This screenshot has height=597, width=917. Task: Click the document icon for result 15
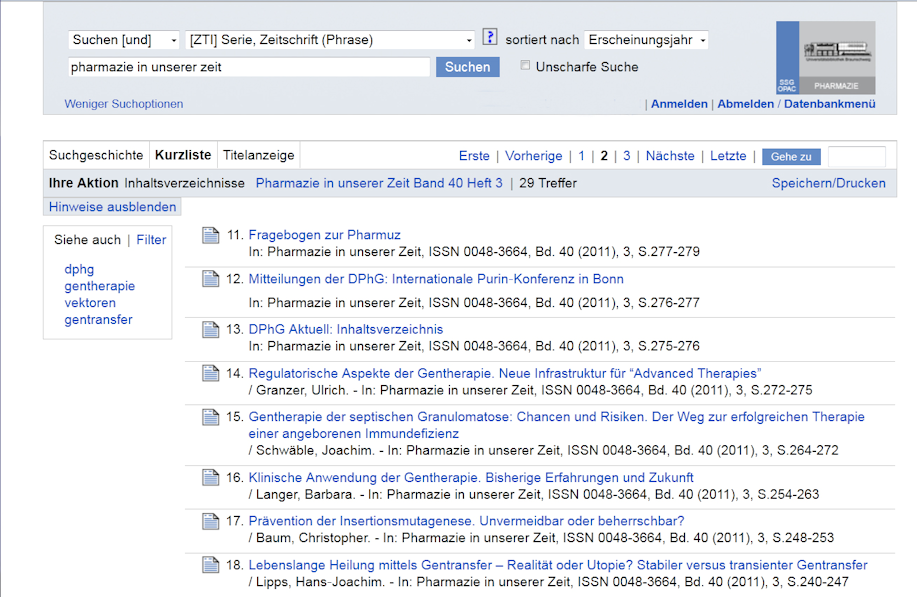tap(210, 417)
